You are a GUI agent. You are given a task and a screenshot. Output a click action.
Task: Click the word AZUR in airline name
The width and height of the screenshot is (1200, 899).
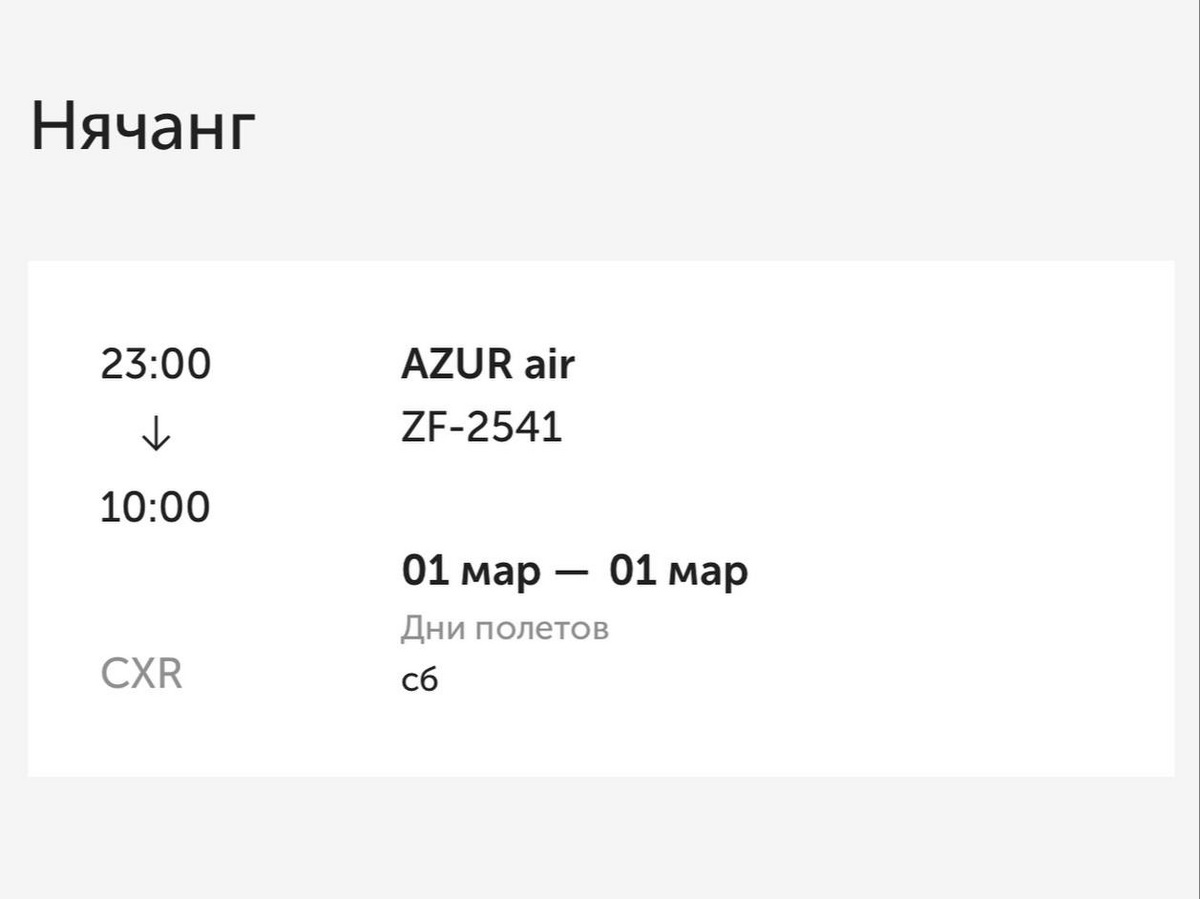(456, 365)
